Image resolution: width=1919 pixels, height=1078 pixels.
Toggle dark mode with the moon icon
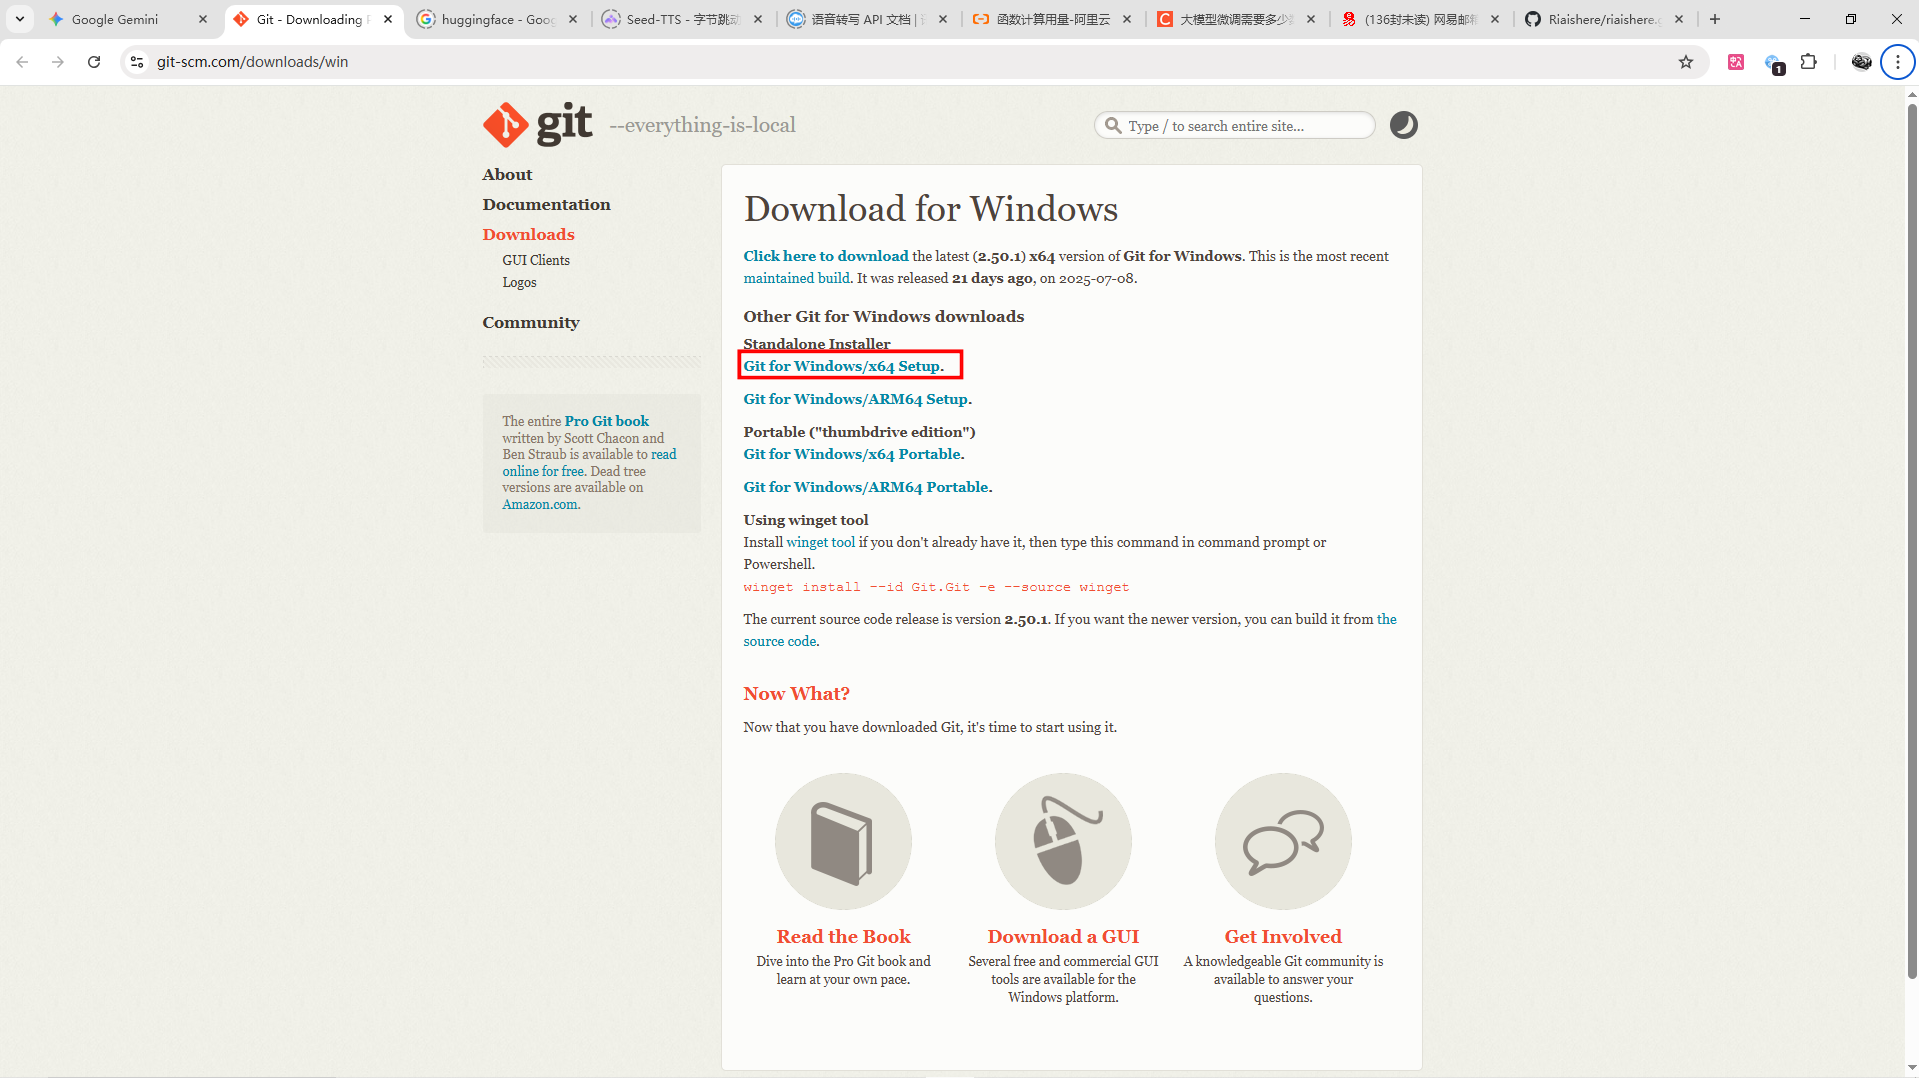point(1403,125)
